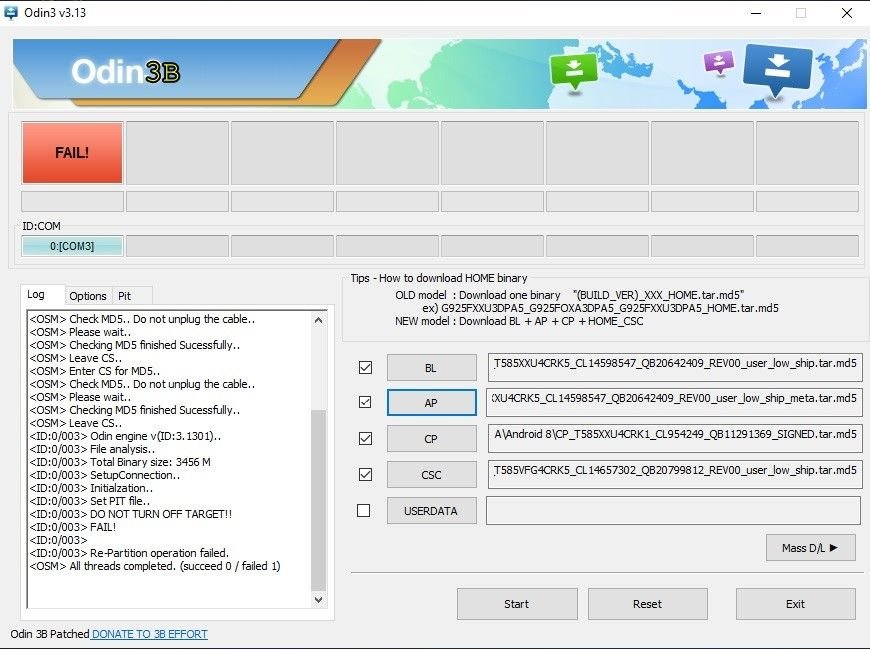The height and width of the screenshot is (649, 870).
Task: Click the log scrollbar up arrow
Action: [x=318, y=320]
